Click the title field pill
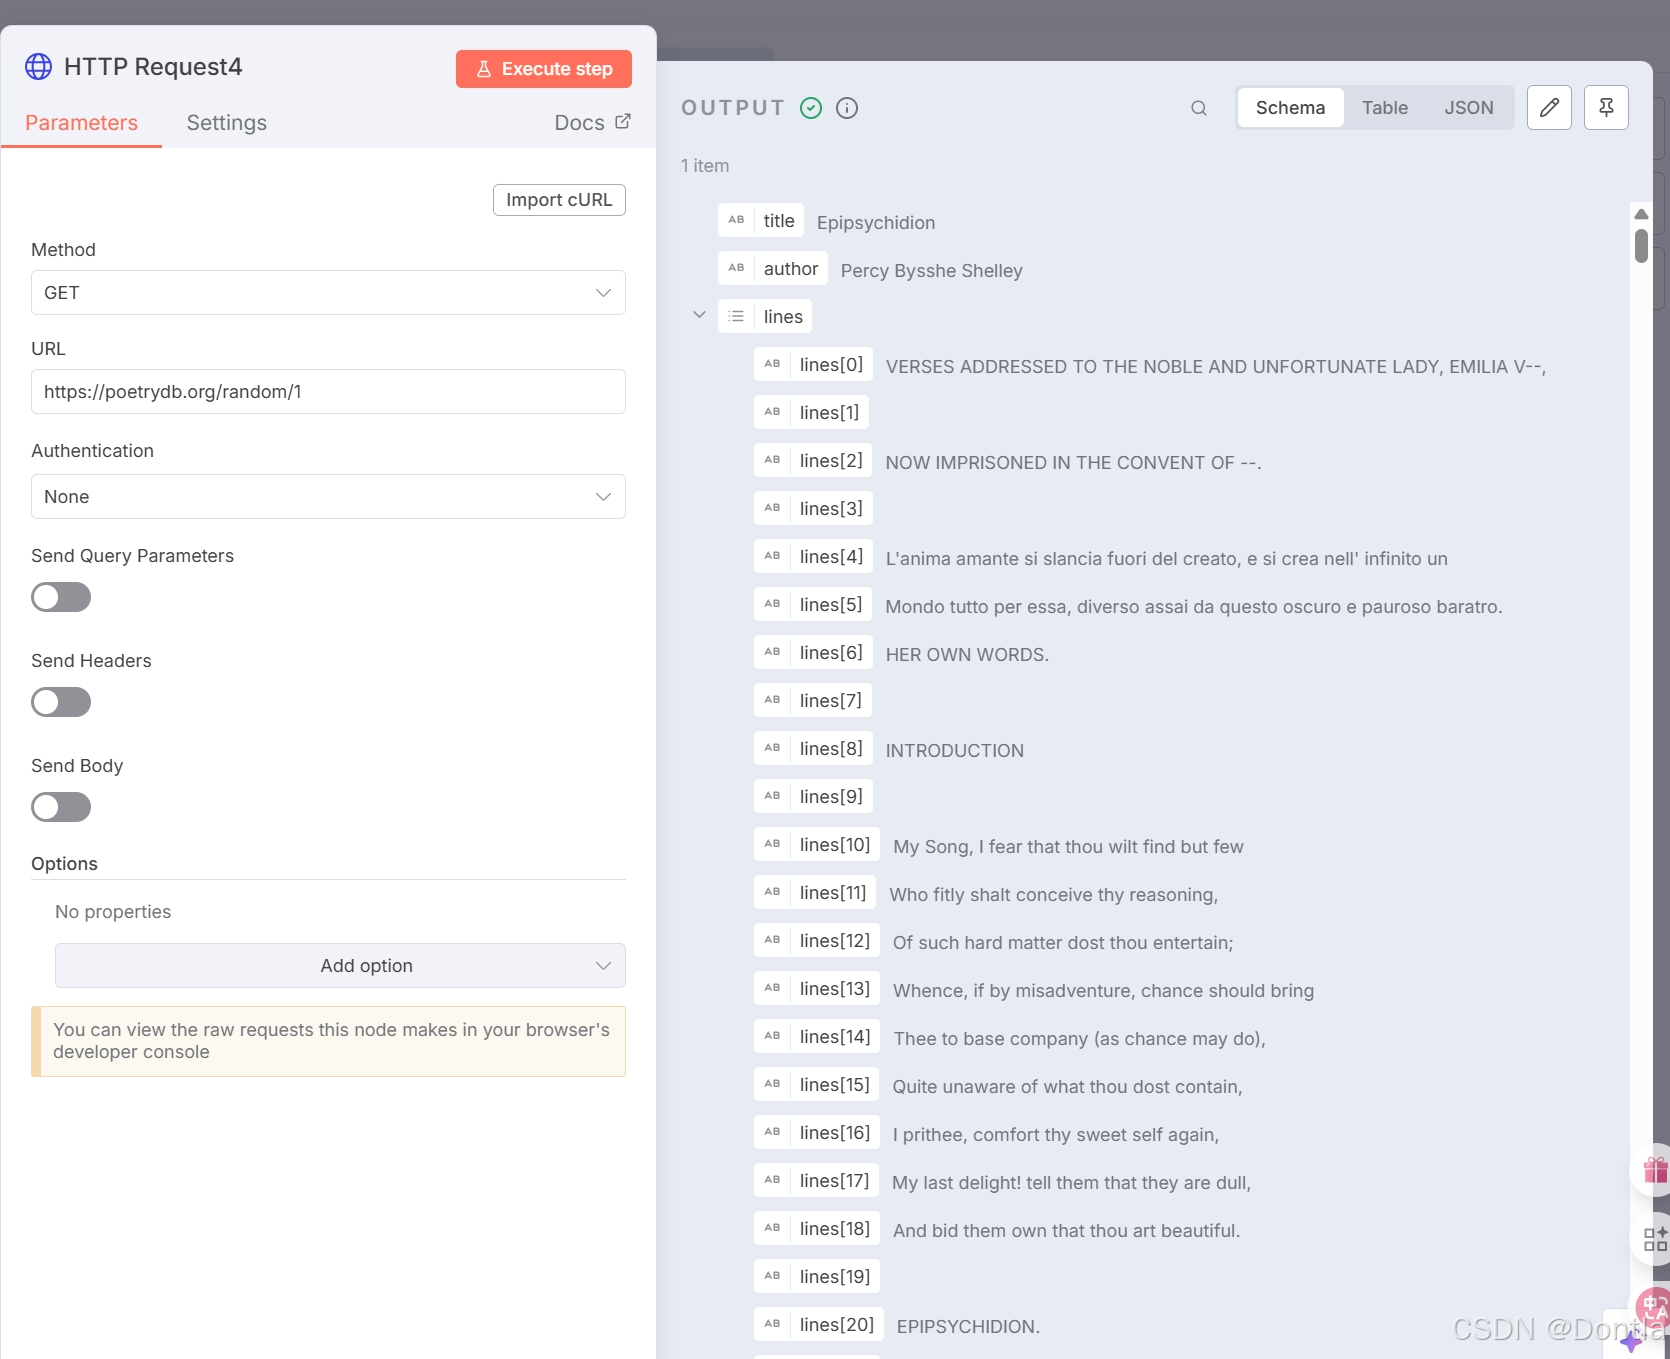The image size is (1670, 1359). pyautogui.click(x=761, y=220)
